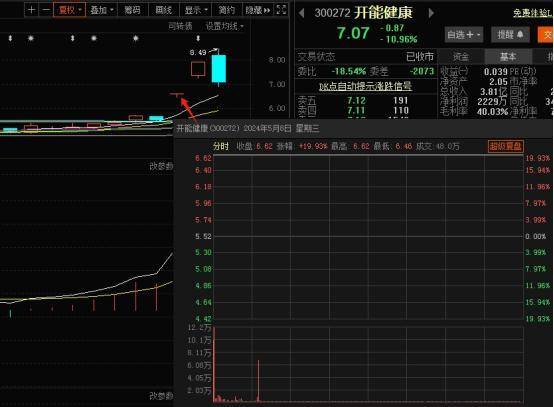Go to next stock with right arrow
The height and width of the screenshot is (407, 554).
click(431, 13)
